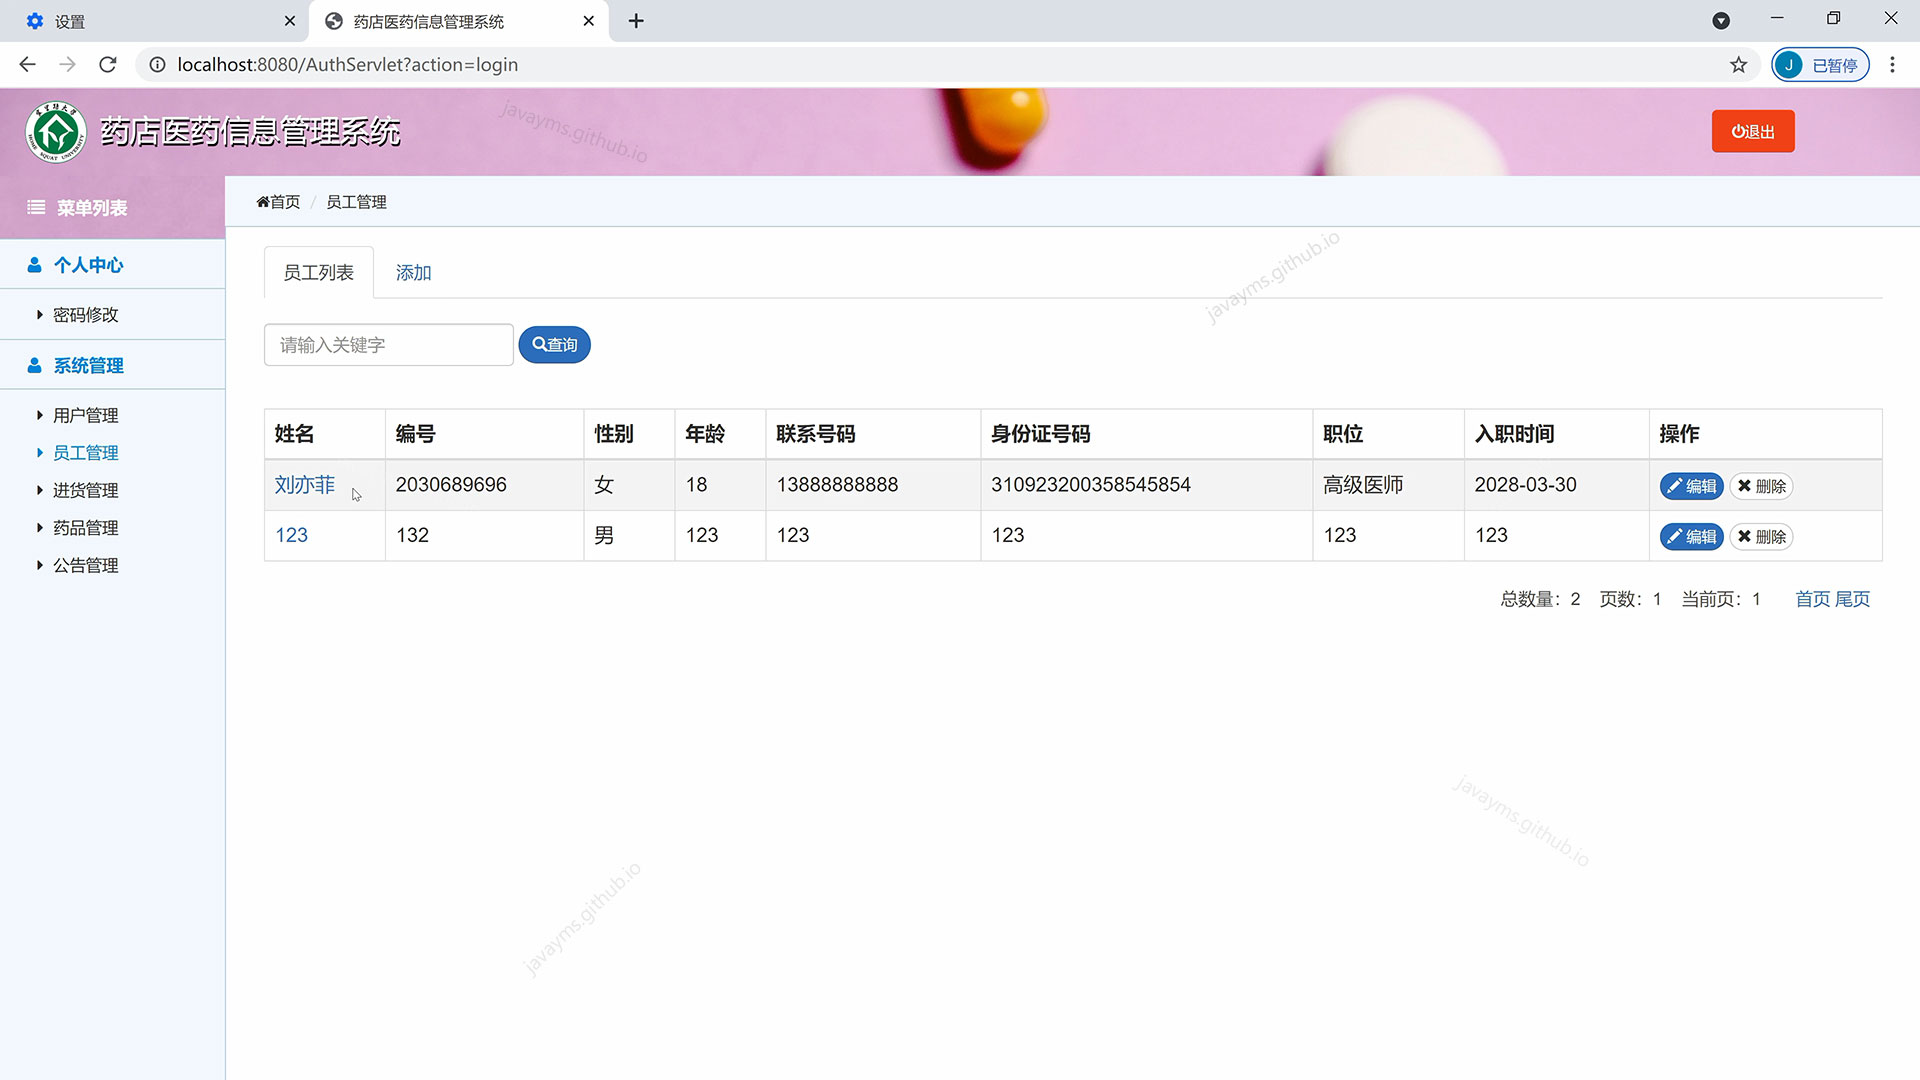Collapse the 系统管理 sidebar section
The width and height of the screenshot is (1920, 1080).
click(x=88, y=366)
